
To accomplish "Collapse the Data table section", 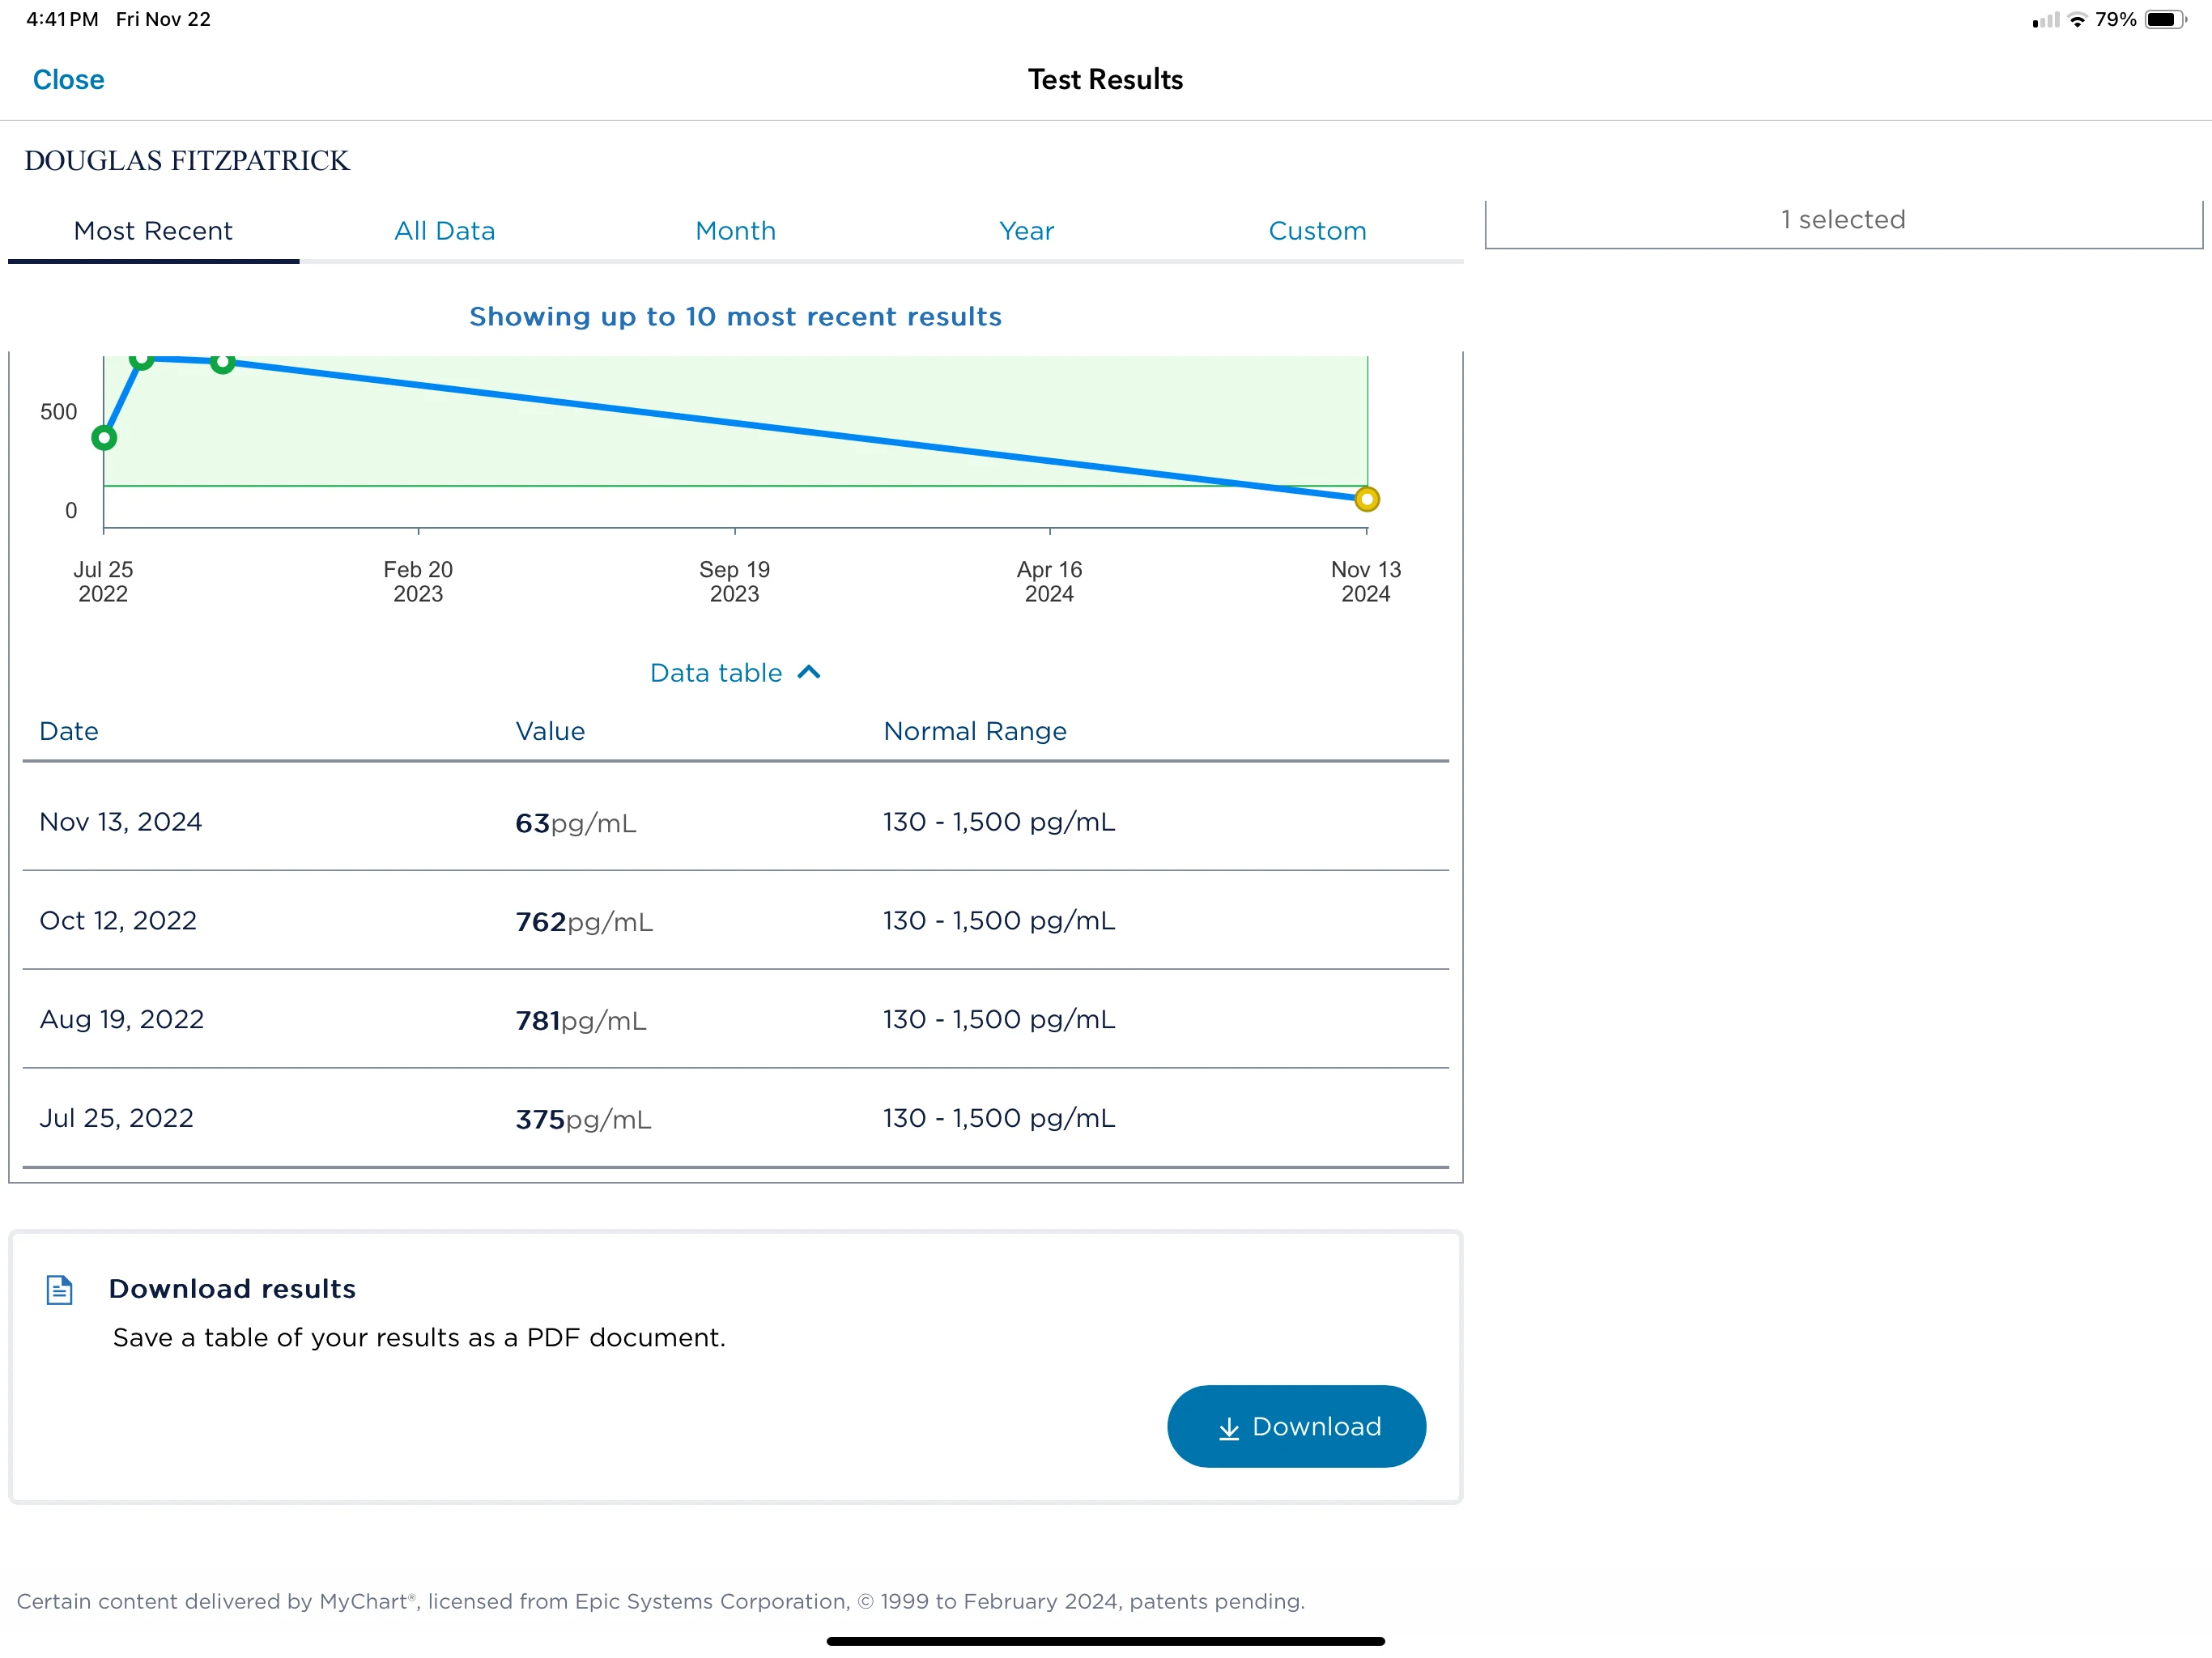I will click(x=734, y=672).
